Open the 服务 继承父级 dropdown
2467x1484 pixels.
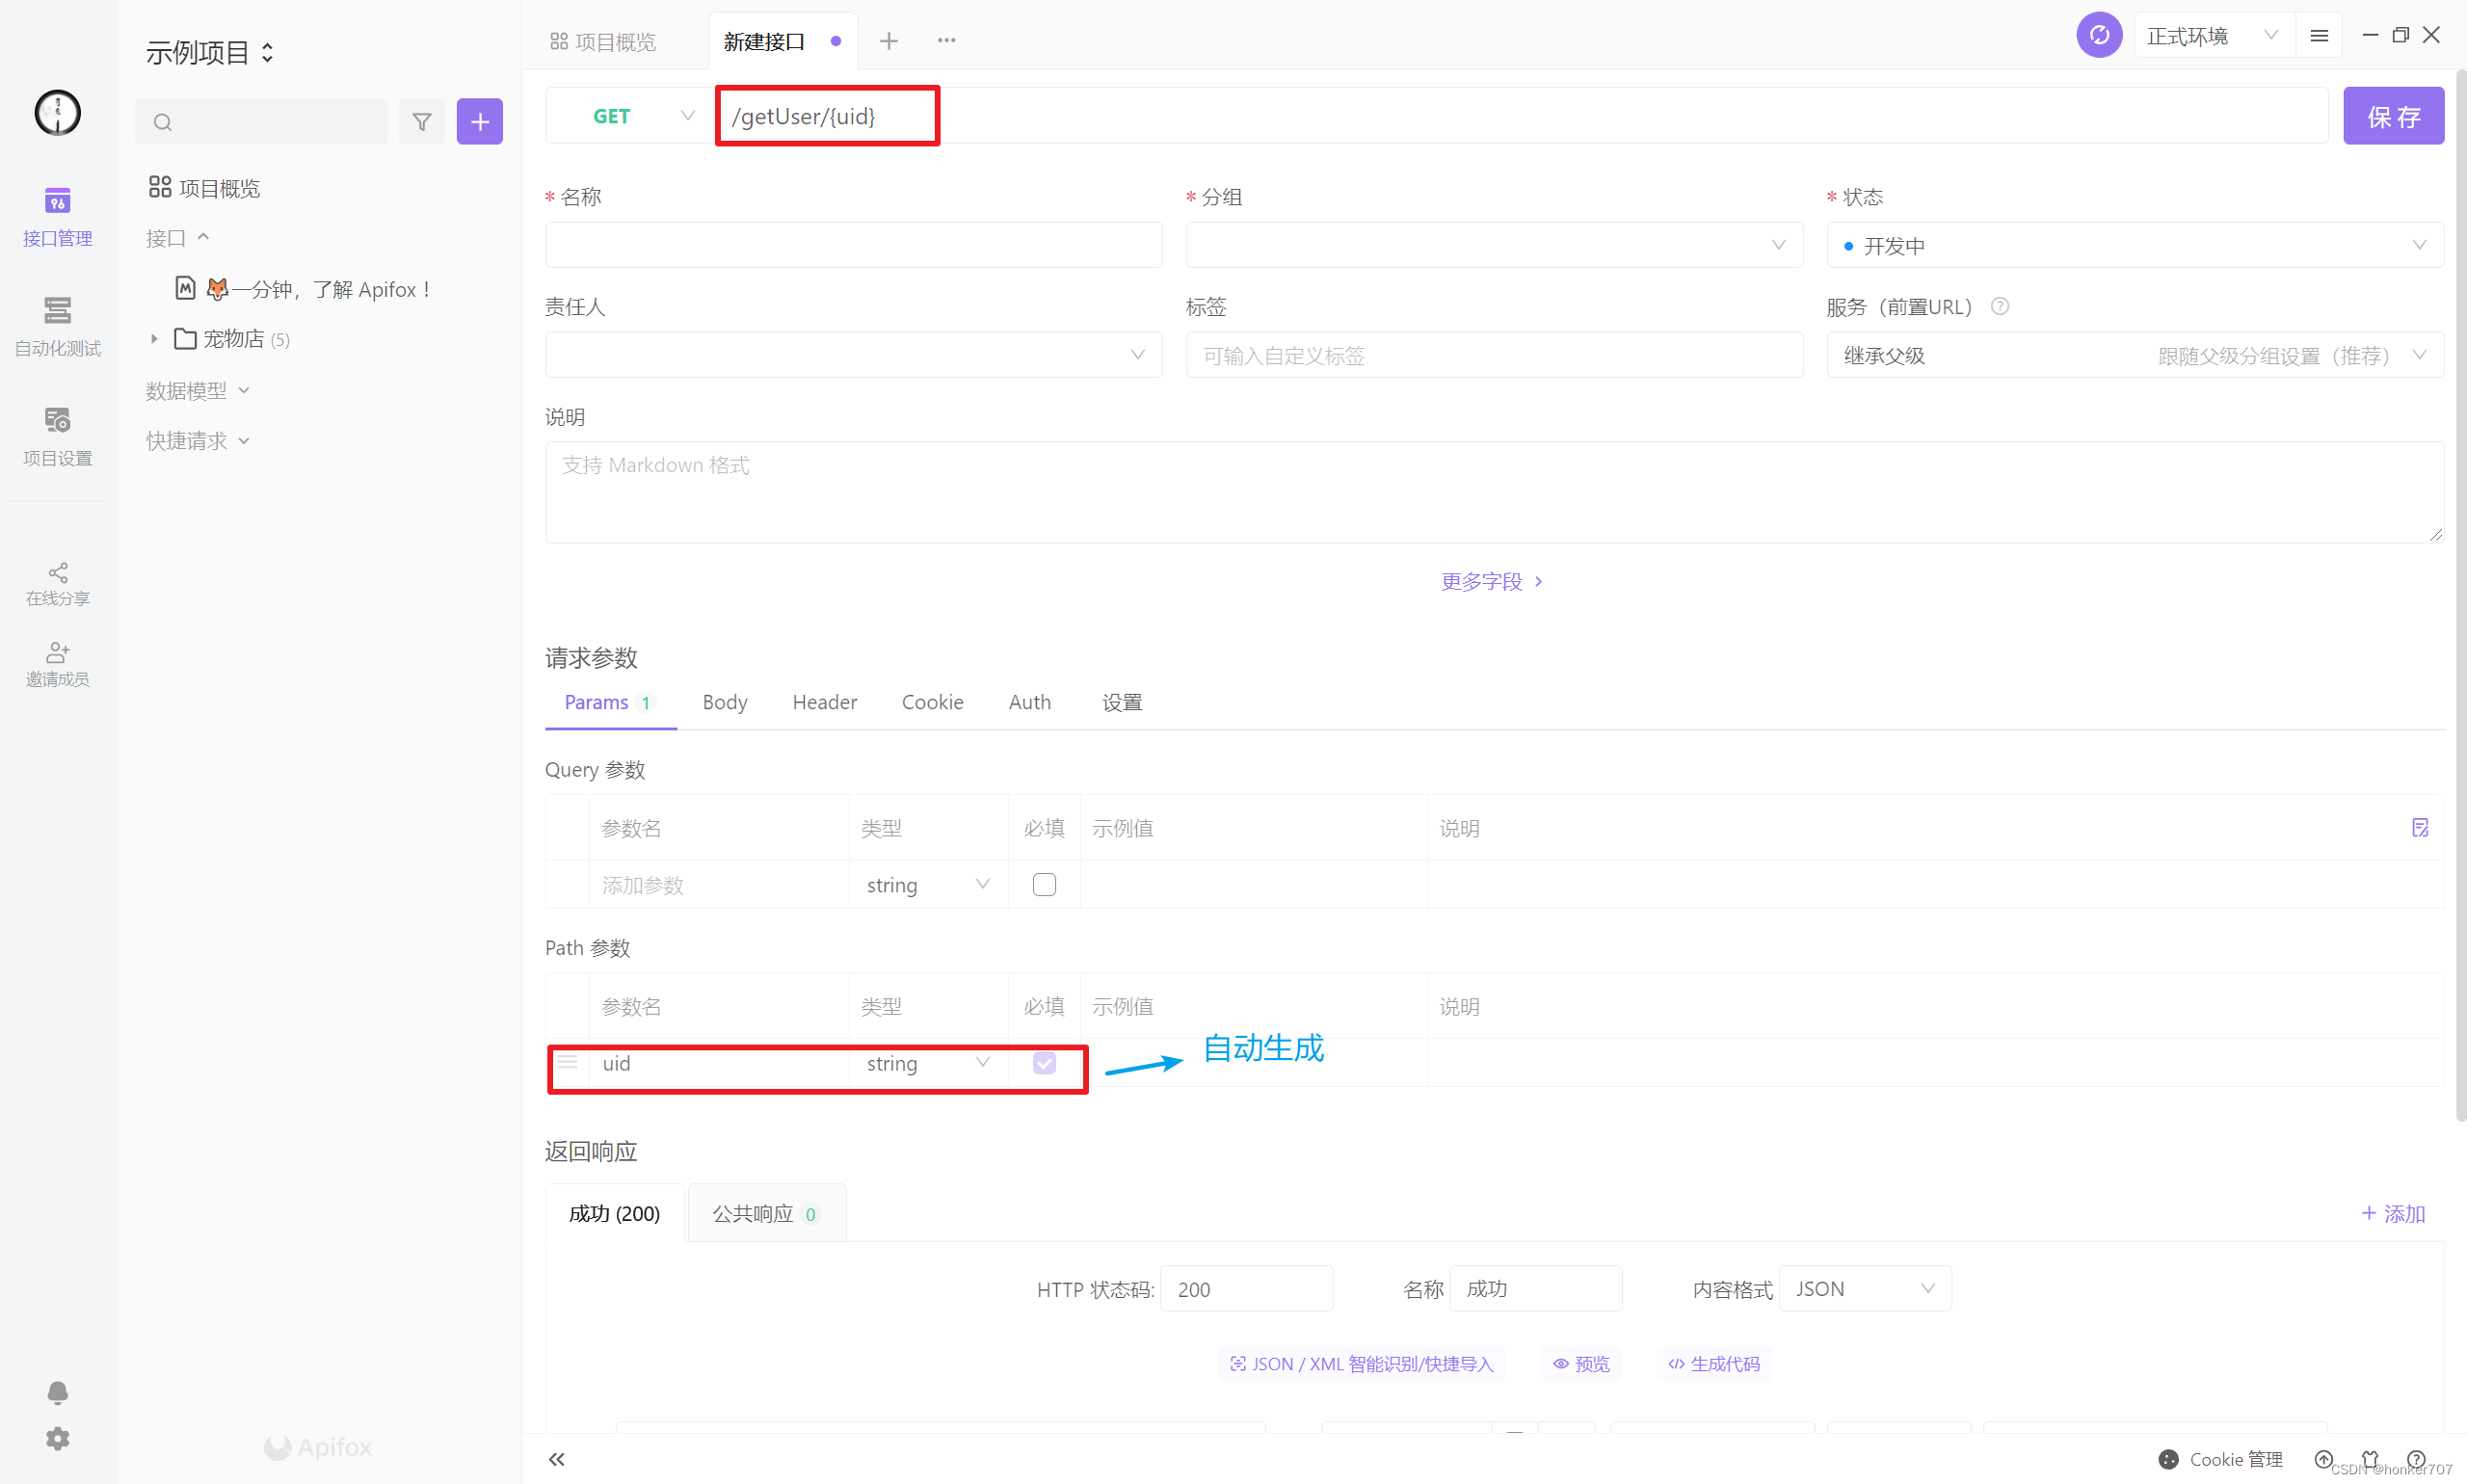(2135, 355)
